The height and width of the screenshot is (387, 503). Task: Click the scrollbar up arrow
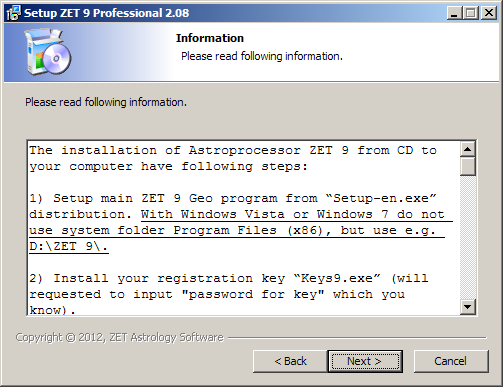pos(468,149)
